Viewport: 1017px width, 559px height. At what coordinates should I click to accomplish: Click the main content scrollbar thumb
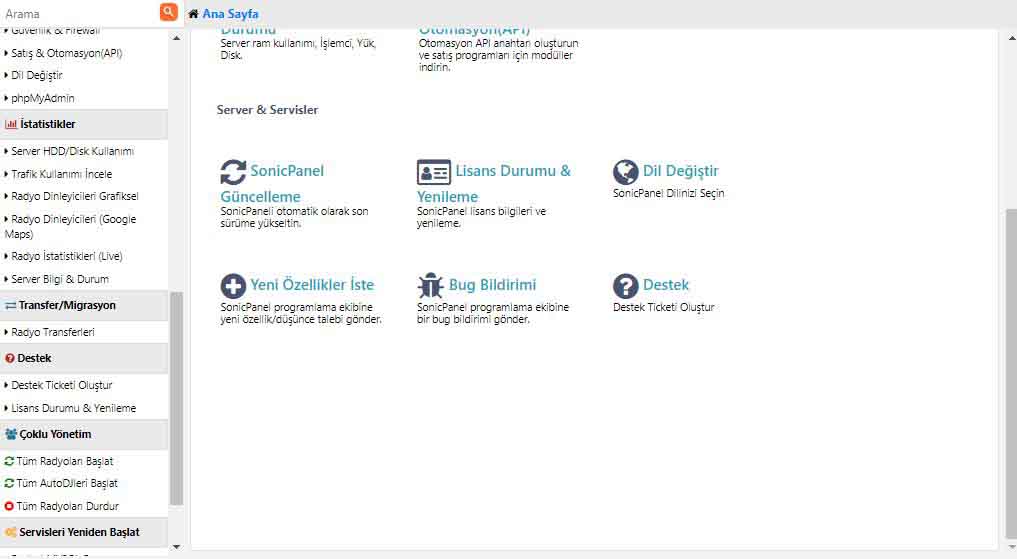pos(1011,374)
